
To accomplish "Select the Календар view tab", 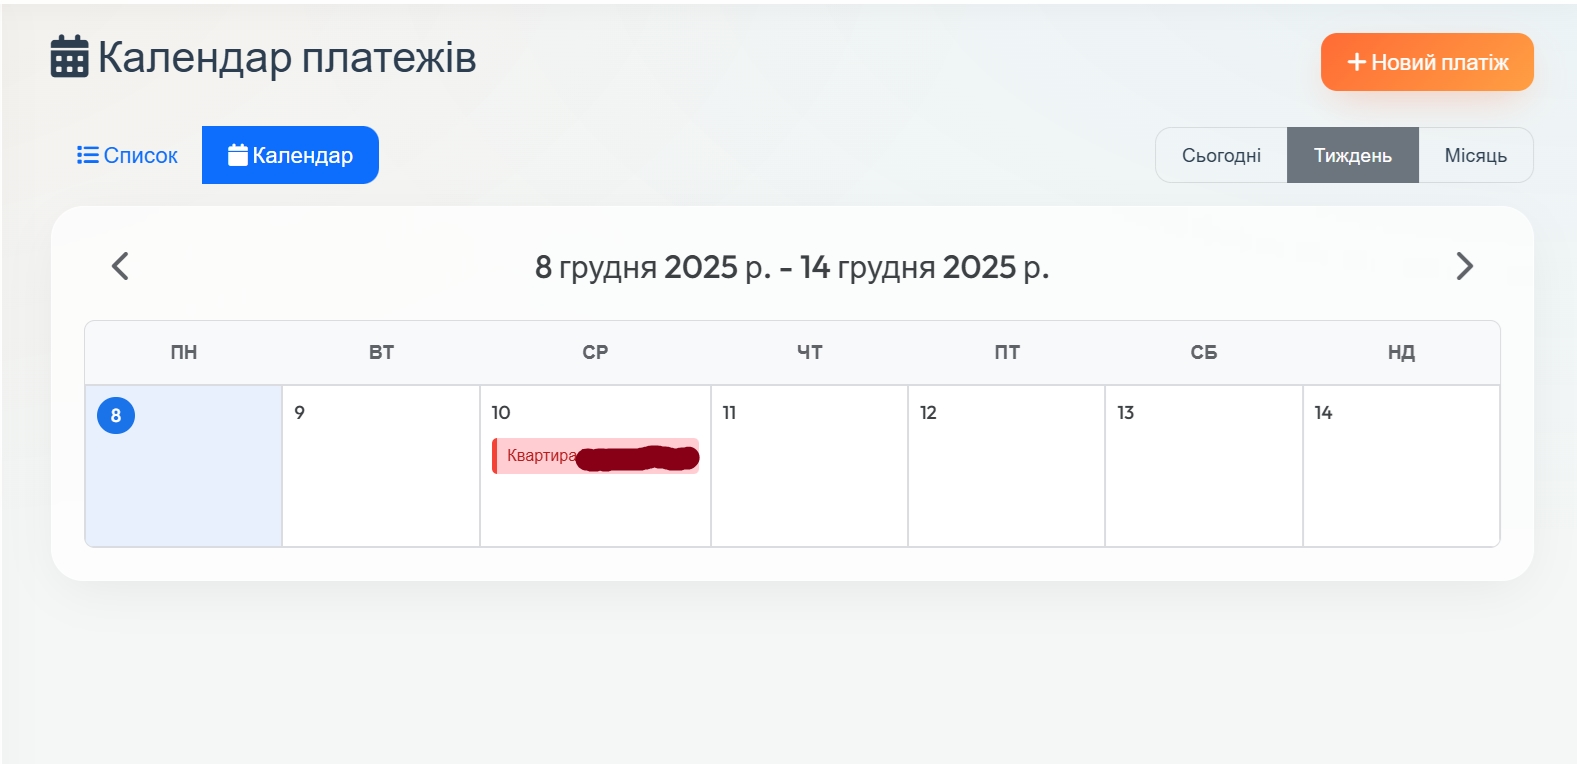I will point(290,155).
